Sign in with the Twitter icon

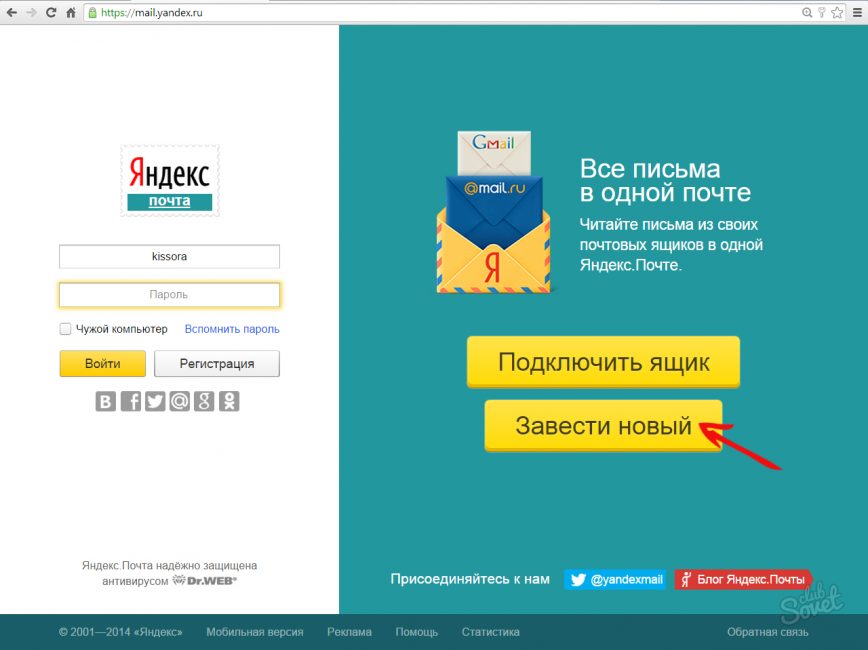pos(155,401)
